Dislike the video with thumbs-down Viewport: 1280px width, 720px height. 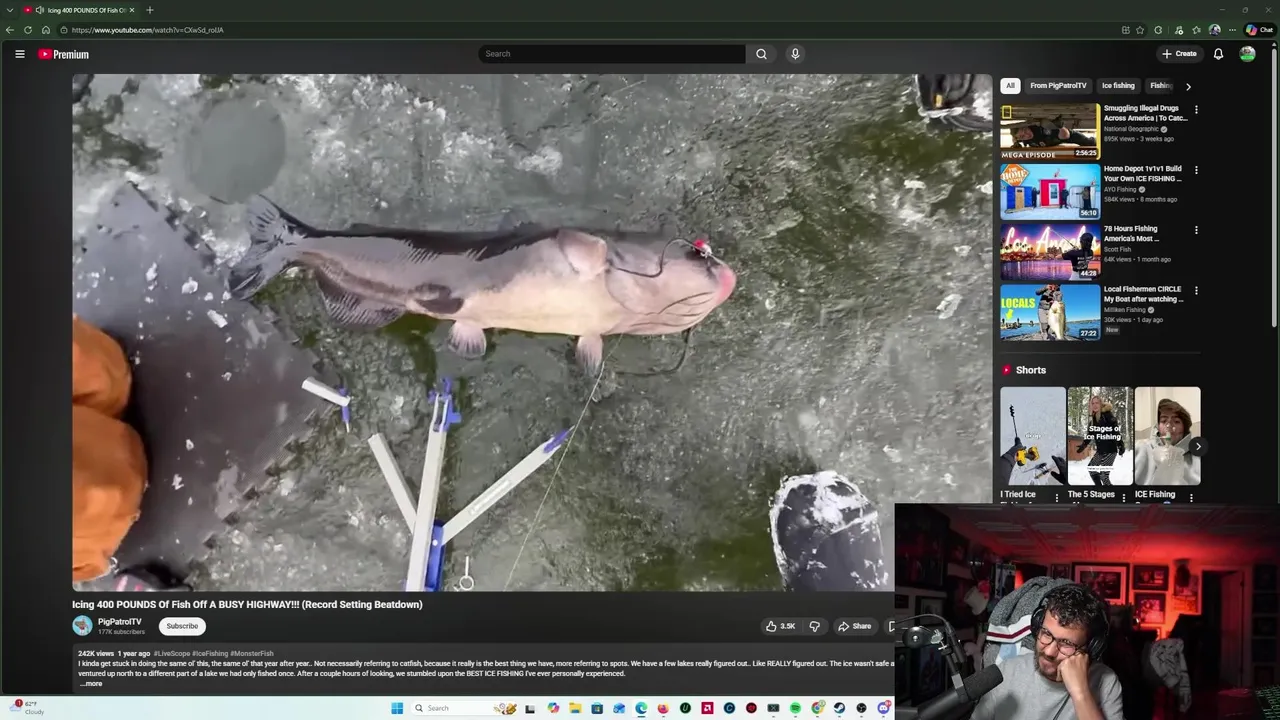[814, 626]
